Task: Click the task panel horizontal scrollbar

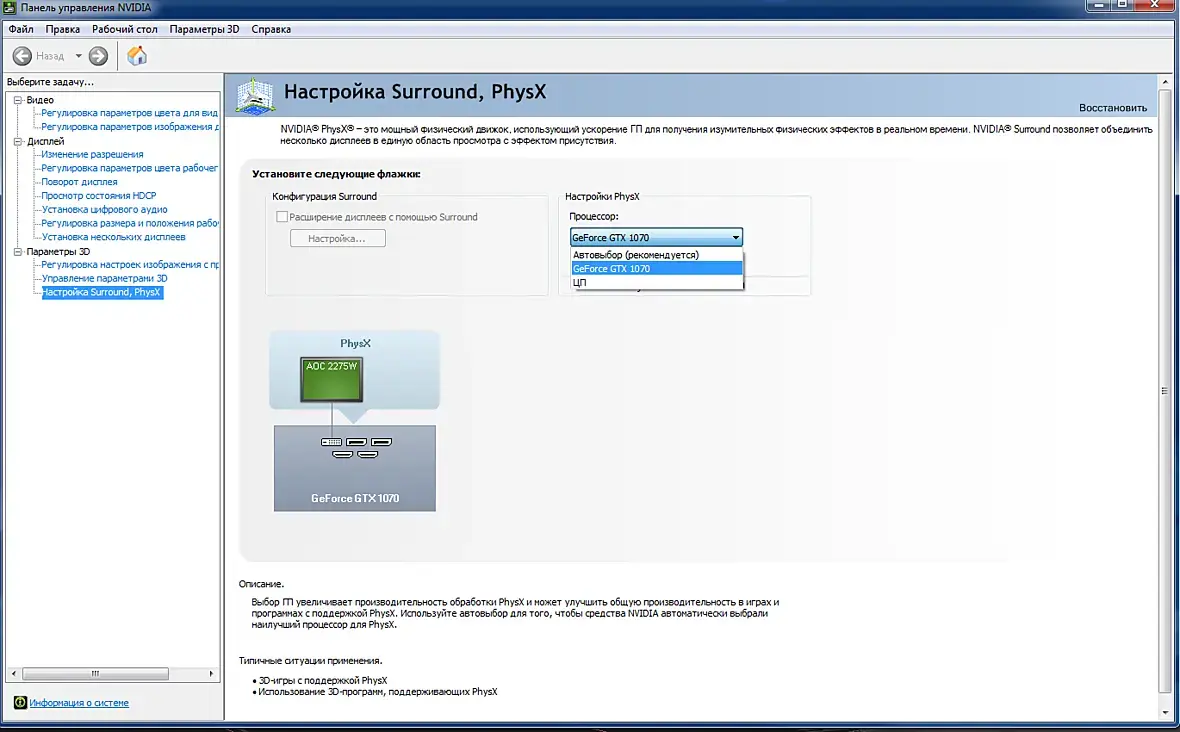Action: click(113, 673)
